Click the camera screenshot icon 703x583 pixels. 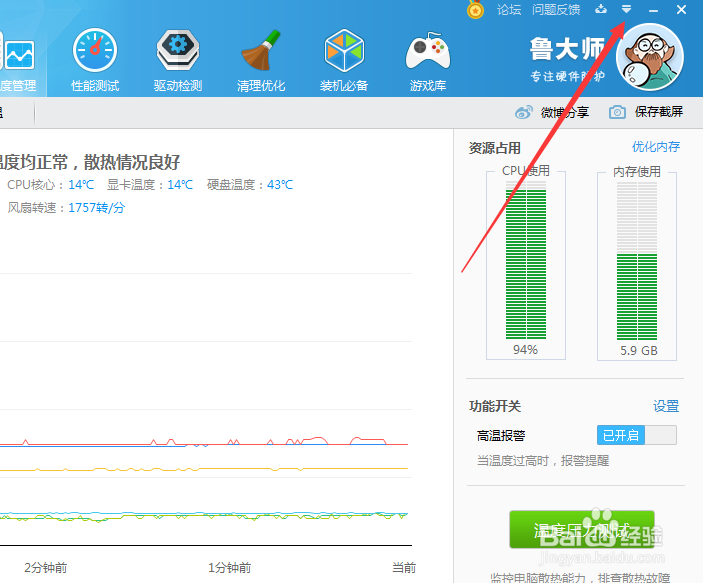point(617,112)
